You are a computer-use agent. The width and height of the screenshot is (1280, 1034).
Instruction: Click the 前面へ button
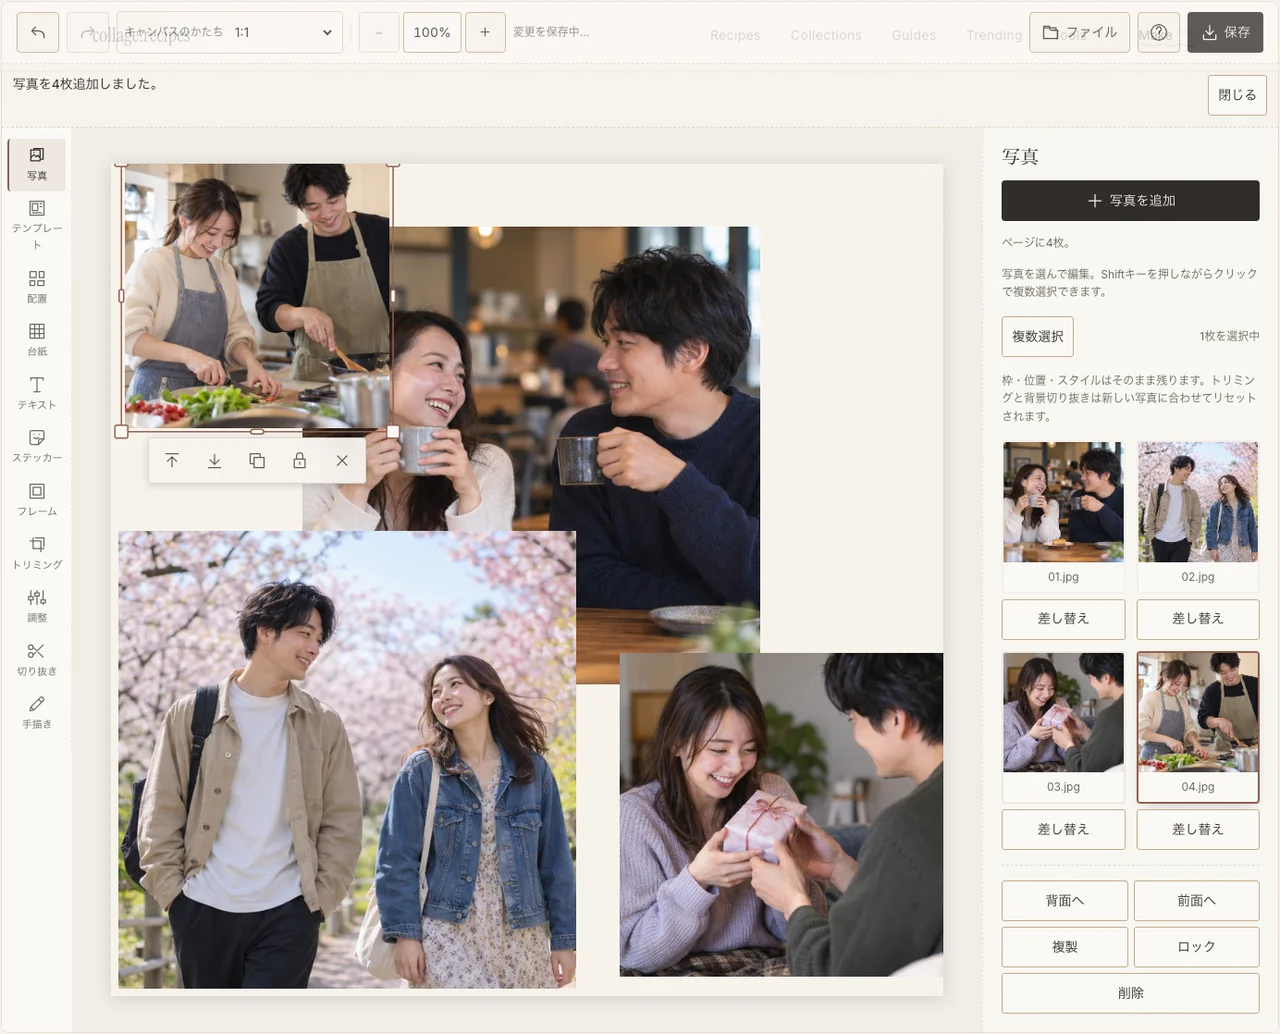tap(1197, 901)
